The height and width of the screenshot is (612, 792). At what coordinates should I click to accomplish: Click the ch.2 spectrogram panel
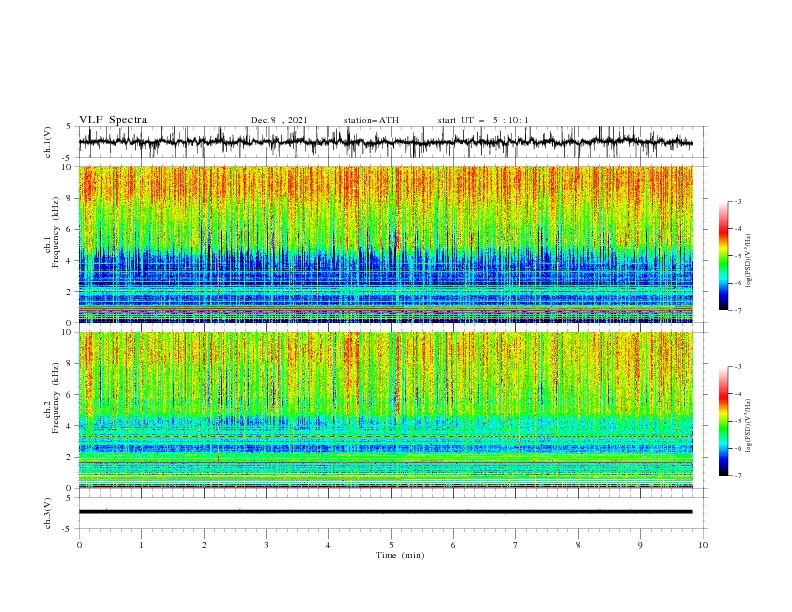(385, 410)
